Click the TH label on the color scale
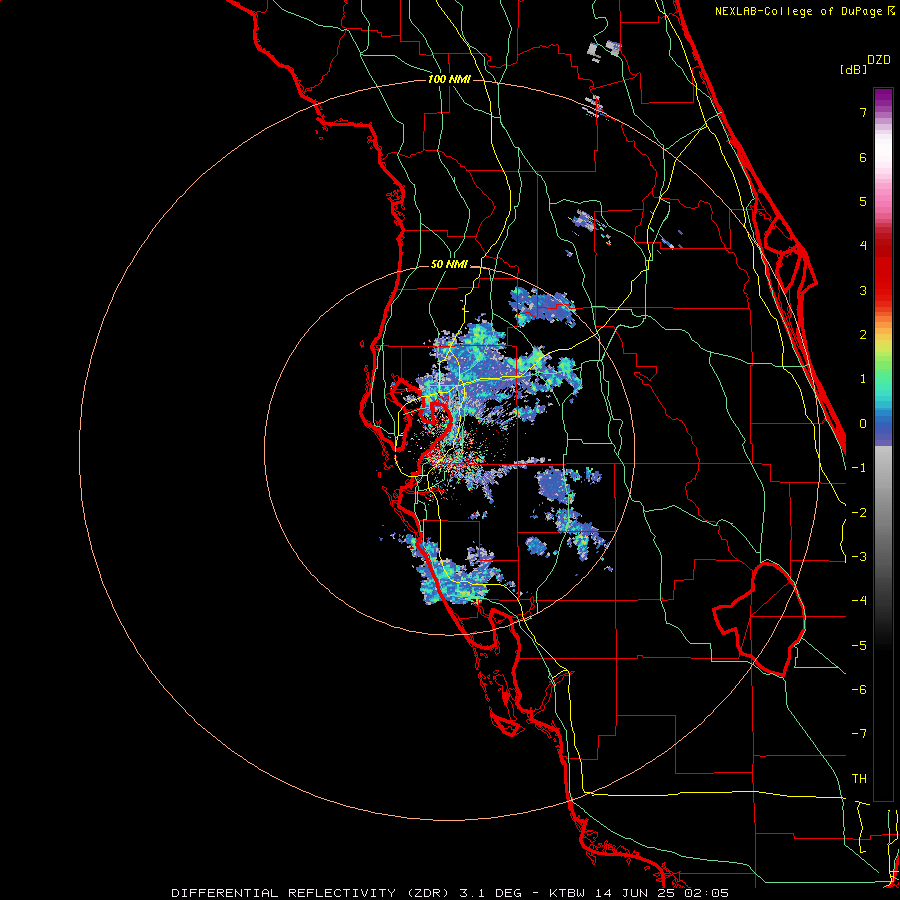This screenshot has height=900, width=900. pos(859,778)
